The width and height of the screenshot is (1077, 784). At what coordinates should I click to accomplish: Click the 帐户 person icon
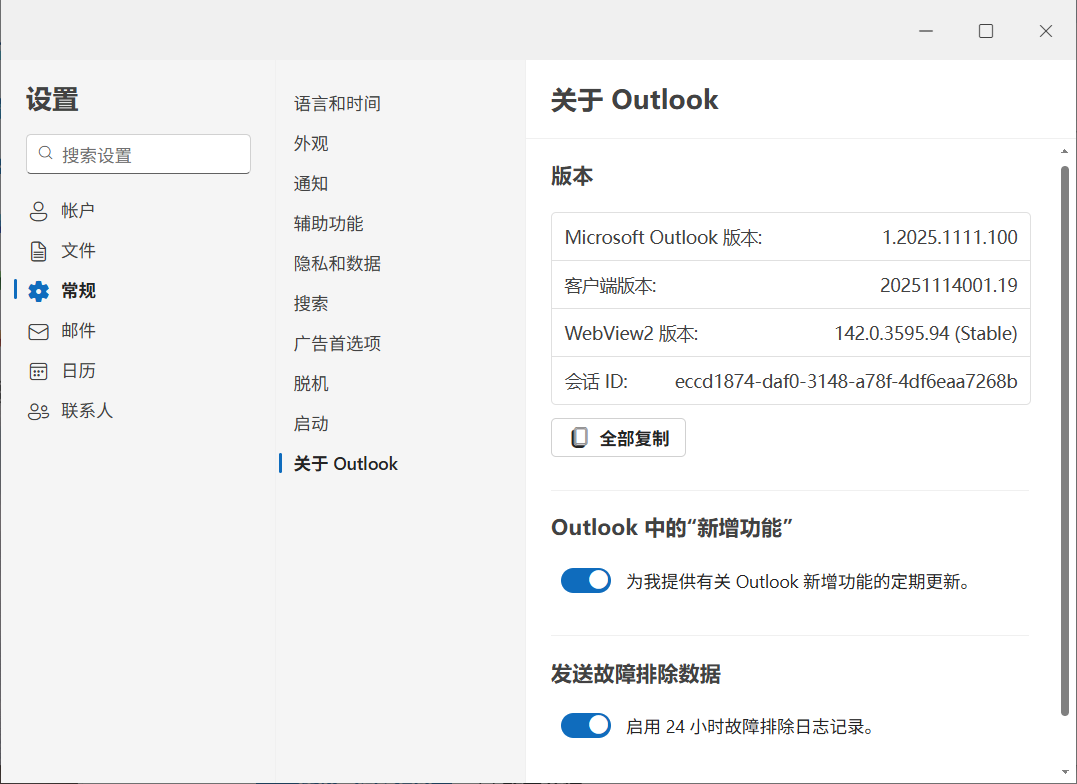pyautogui.click(x=38, y=211)
